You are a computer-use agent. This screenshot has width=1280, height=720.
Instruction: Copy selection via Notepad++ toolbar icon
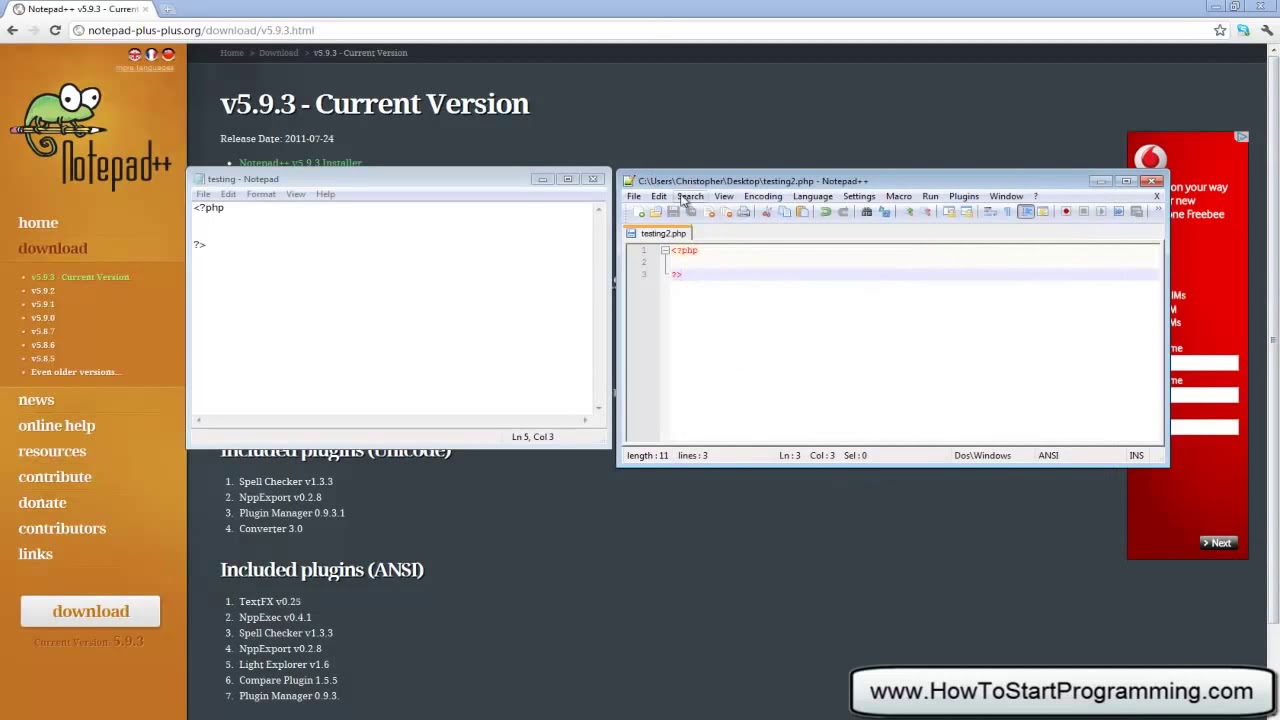tap(785, 212)
